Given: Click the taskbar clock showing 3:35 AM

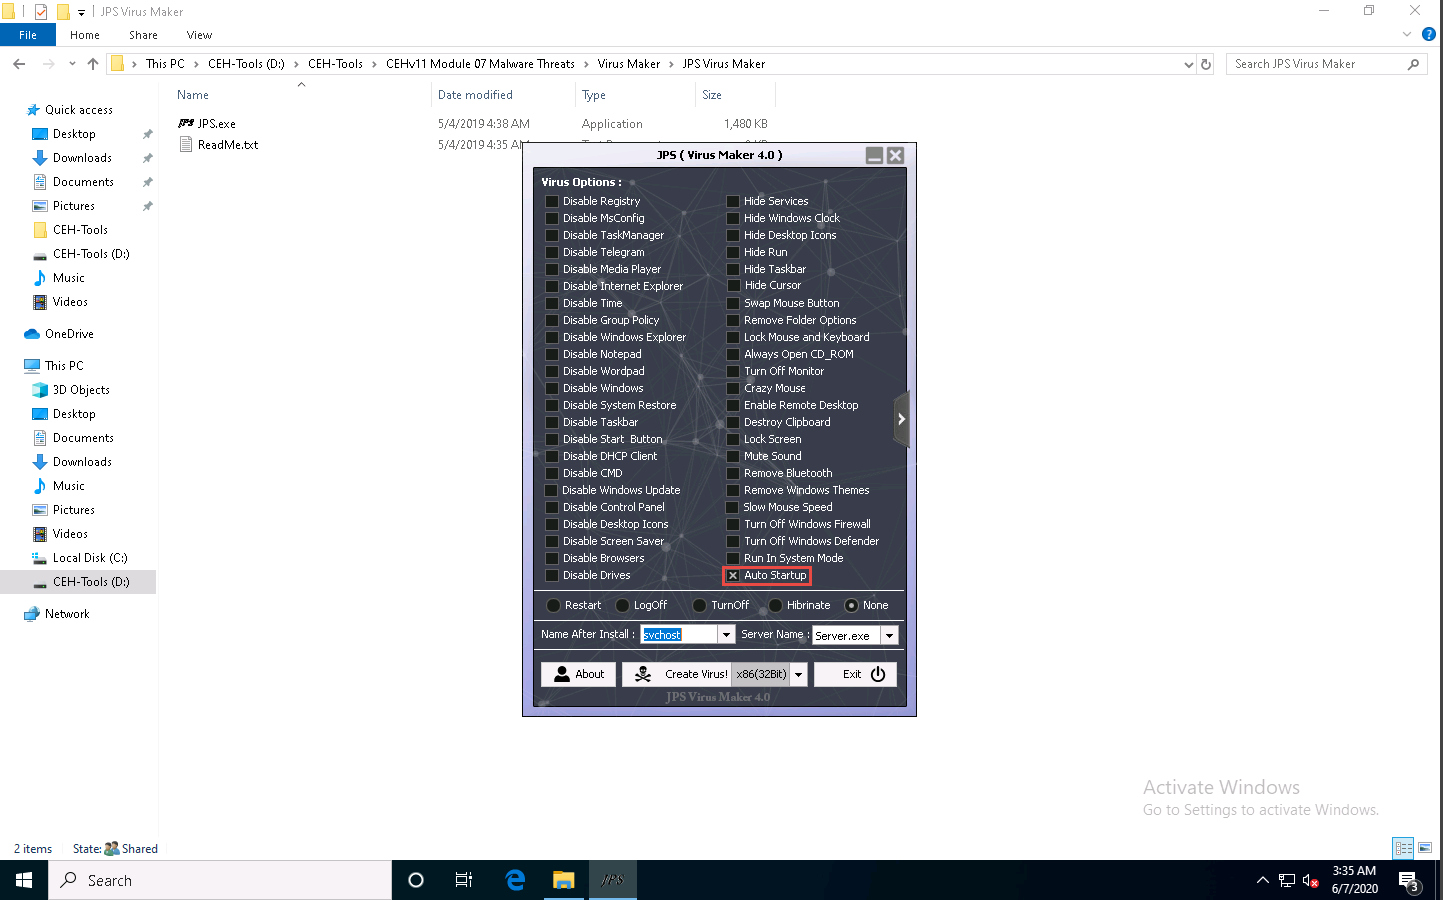Looking at the screenshot, I should point(1354,880).
